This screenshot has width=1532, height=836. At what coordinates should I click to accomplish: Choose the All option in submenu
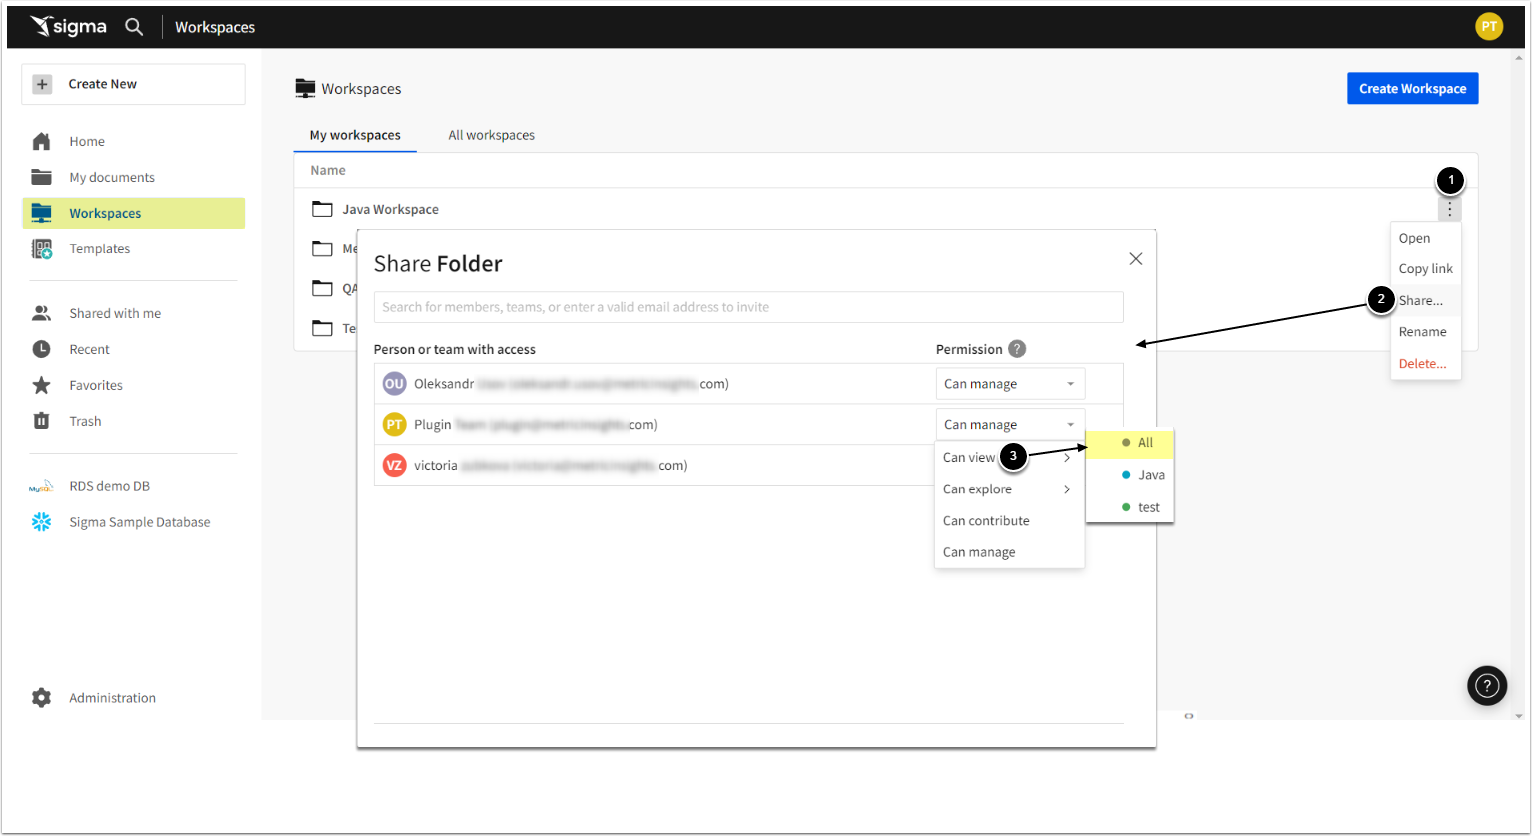click(x=1130, y=443)
